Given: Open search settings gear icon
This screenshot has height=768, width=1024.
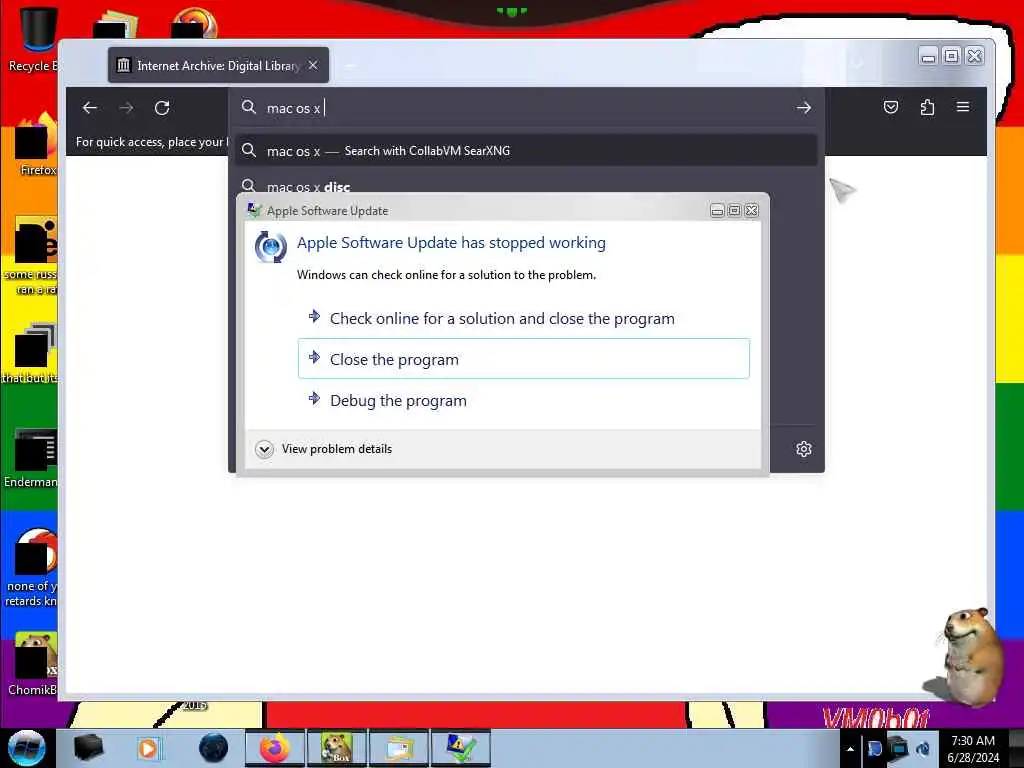Looking at the screenshot, I should pyautogui.click(x=804, y=449).
